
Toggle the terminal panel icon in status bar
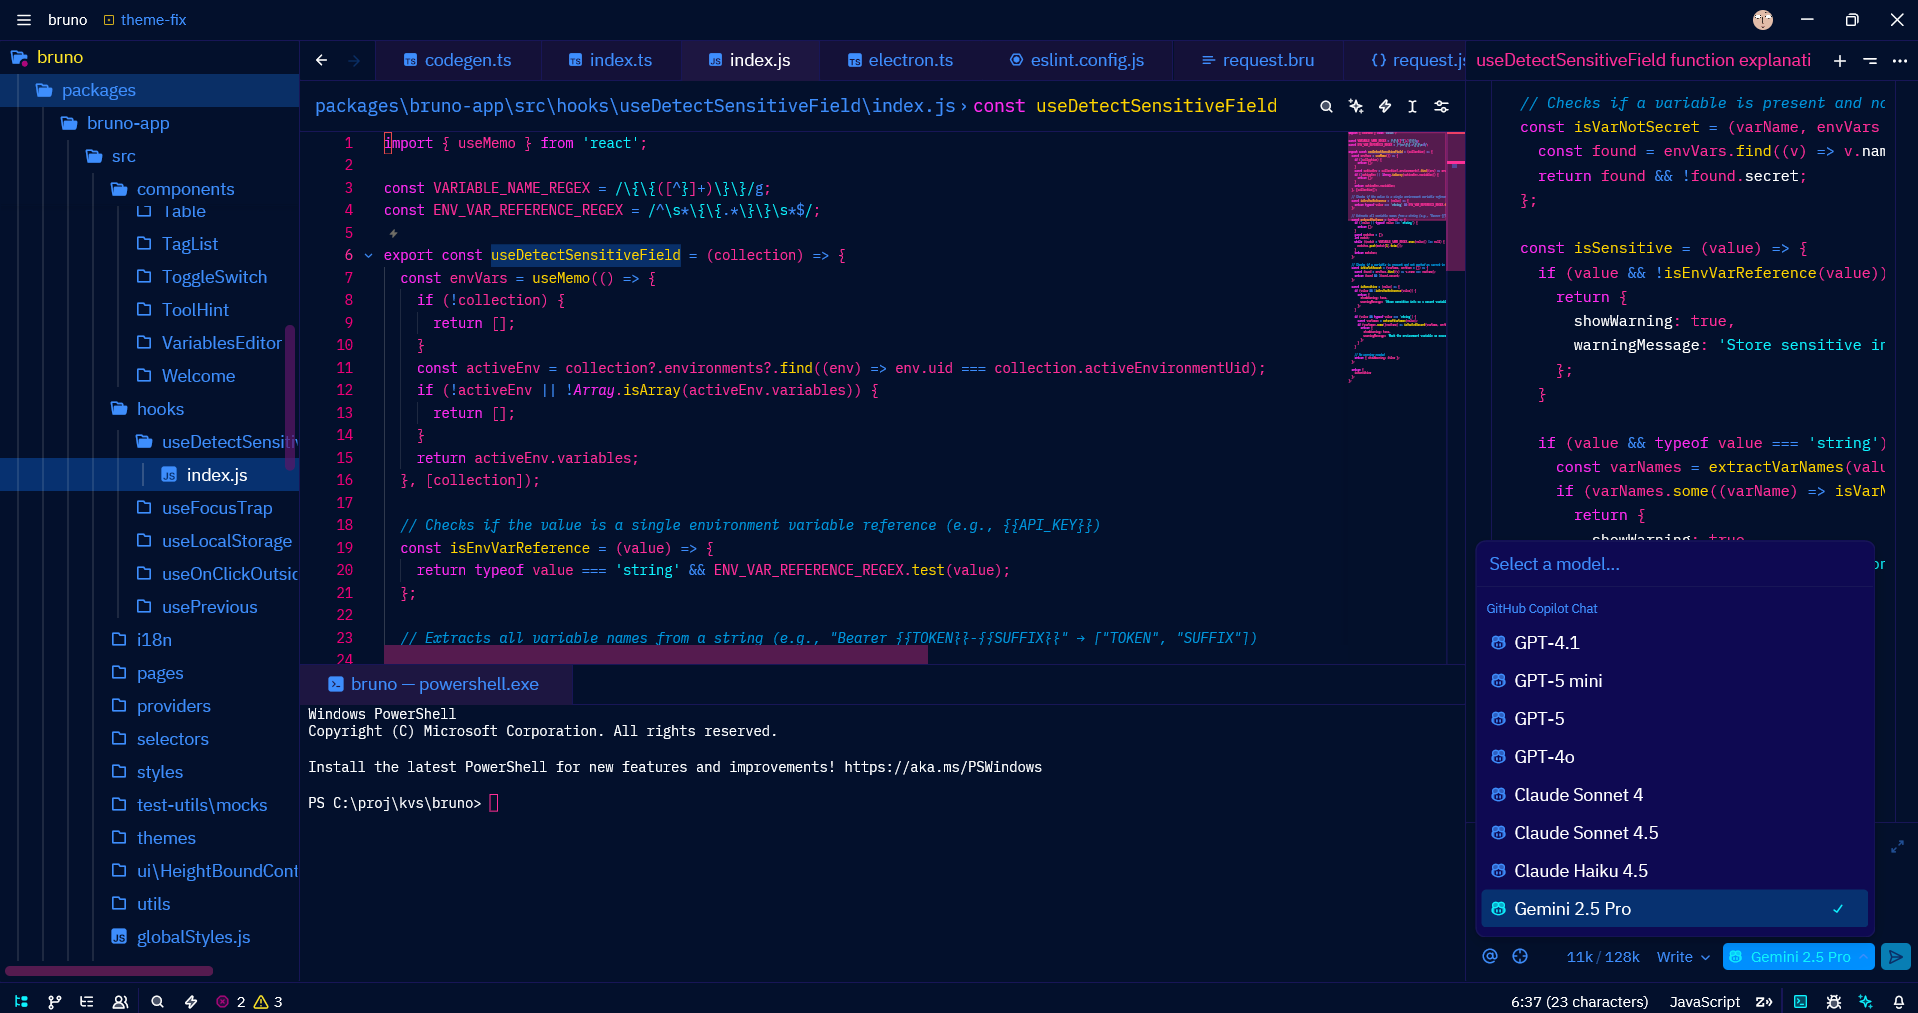click(x=1800, y=1001)
